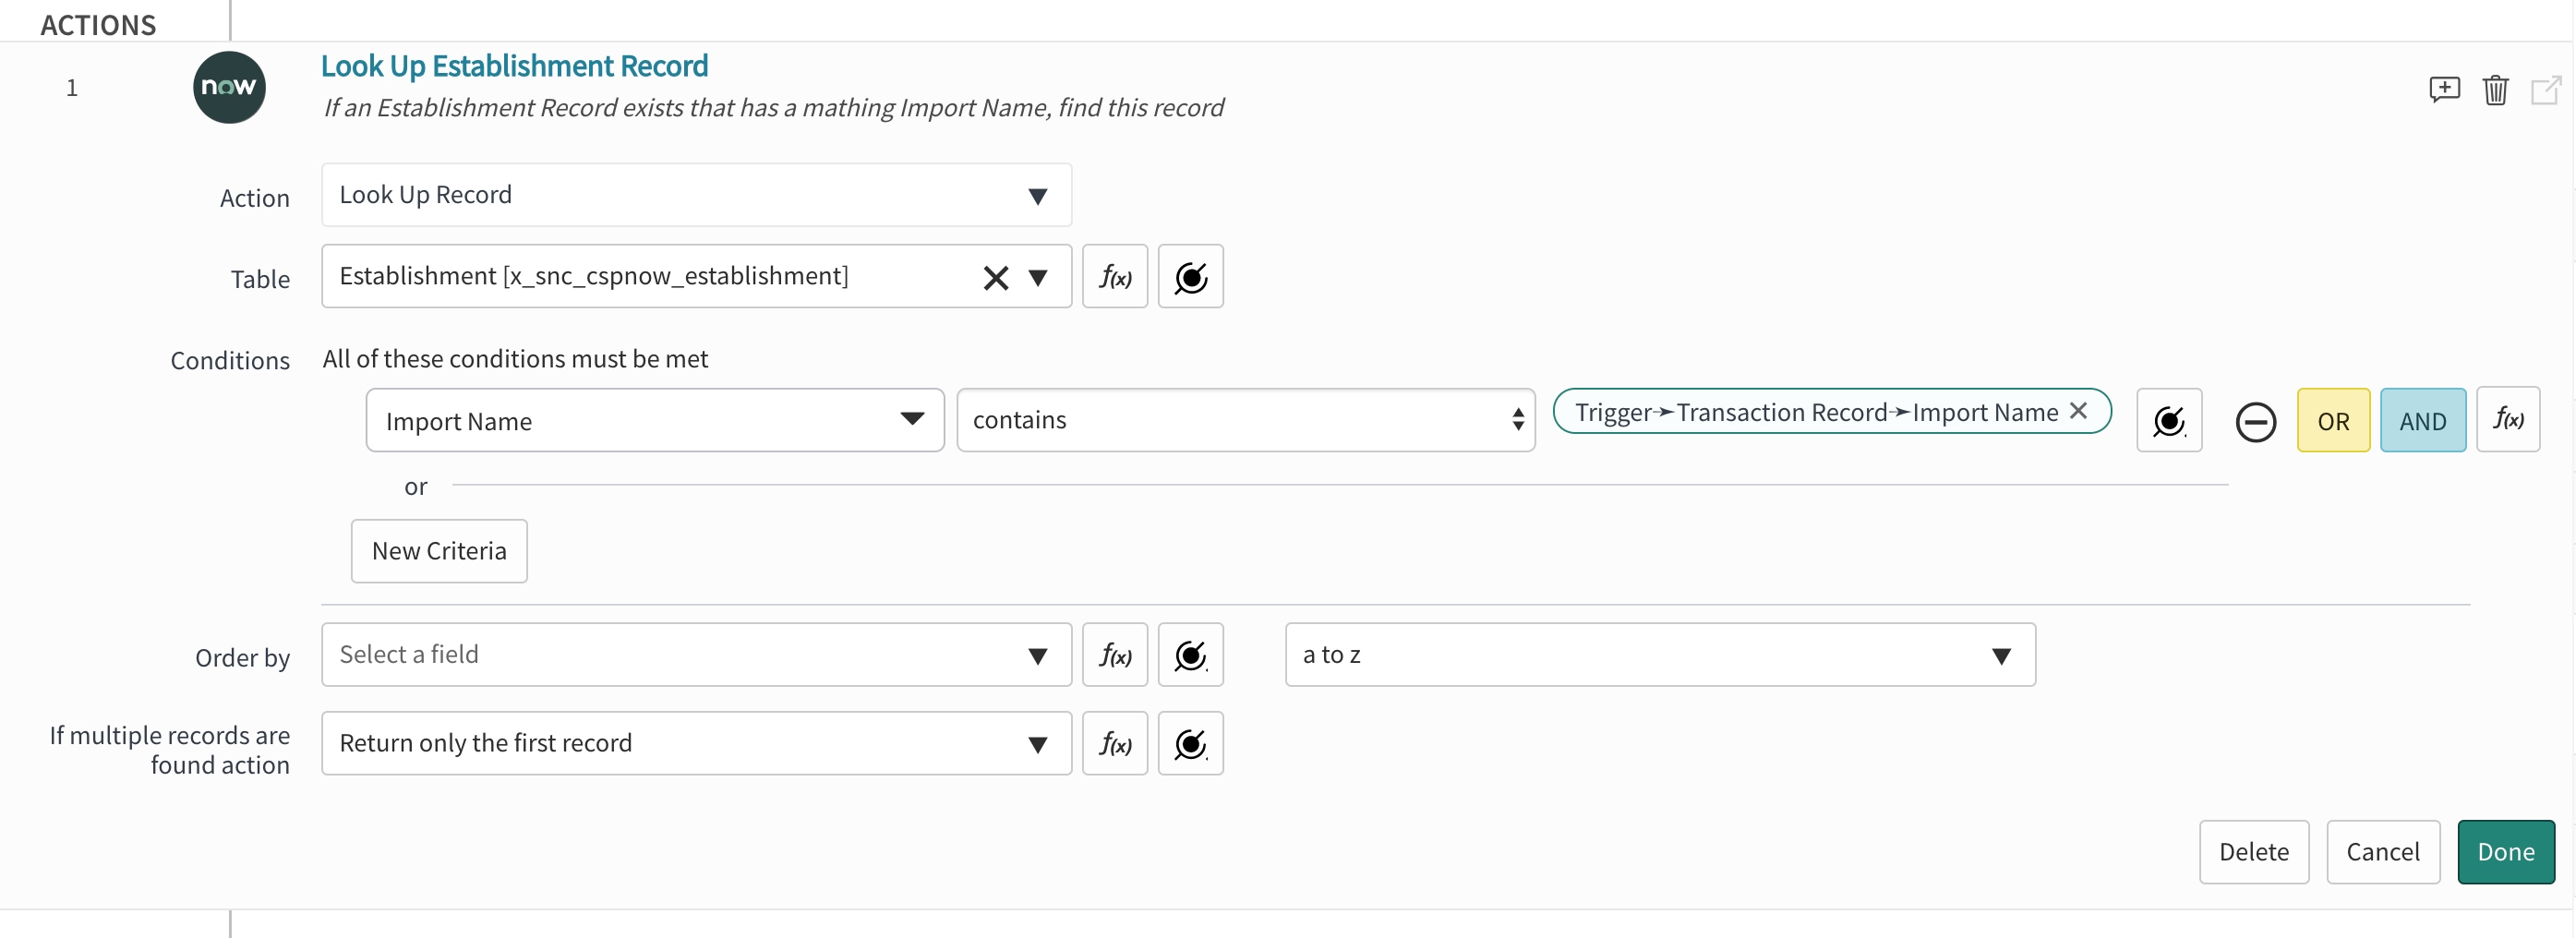The image size is (2576, 938).
Task: Click f(x) icon for multiple records action
Action: (1115, 744)
